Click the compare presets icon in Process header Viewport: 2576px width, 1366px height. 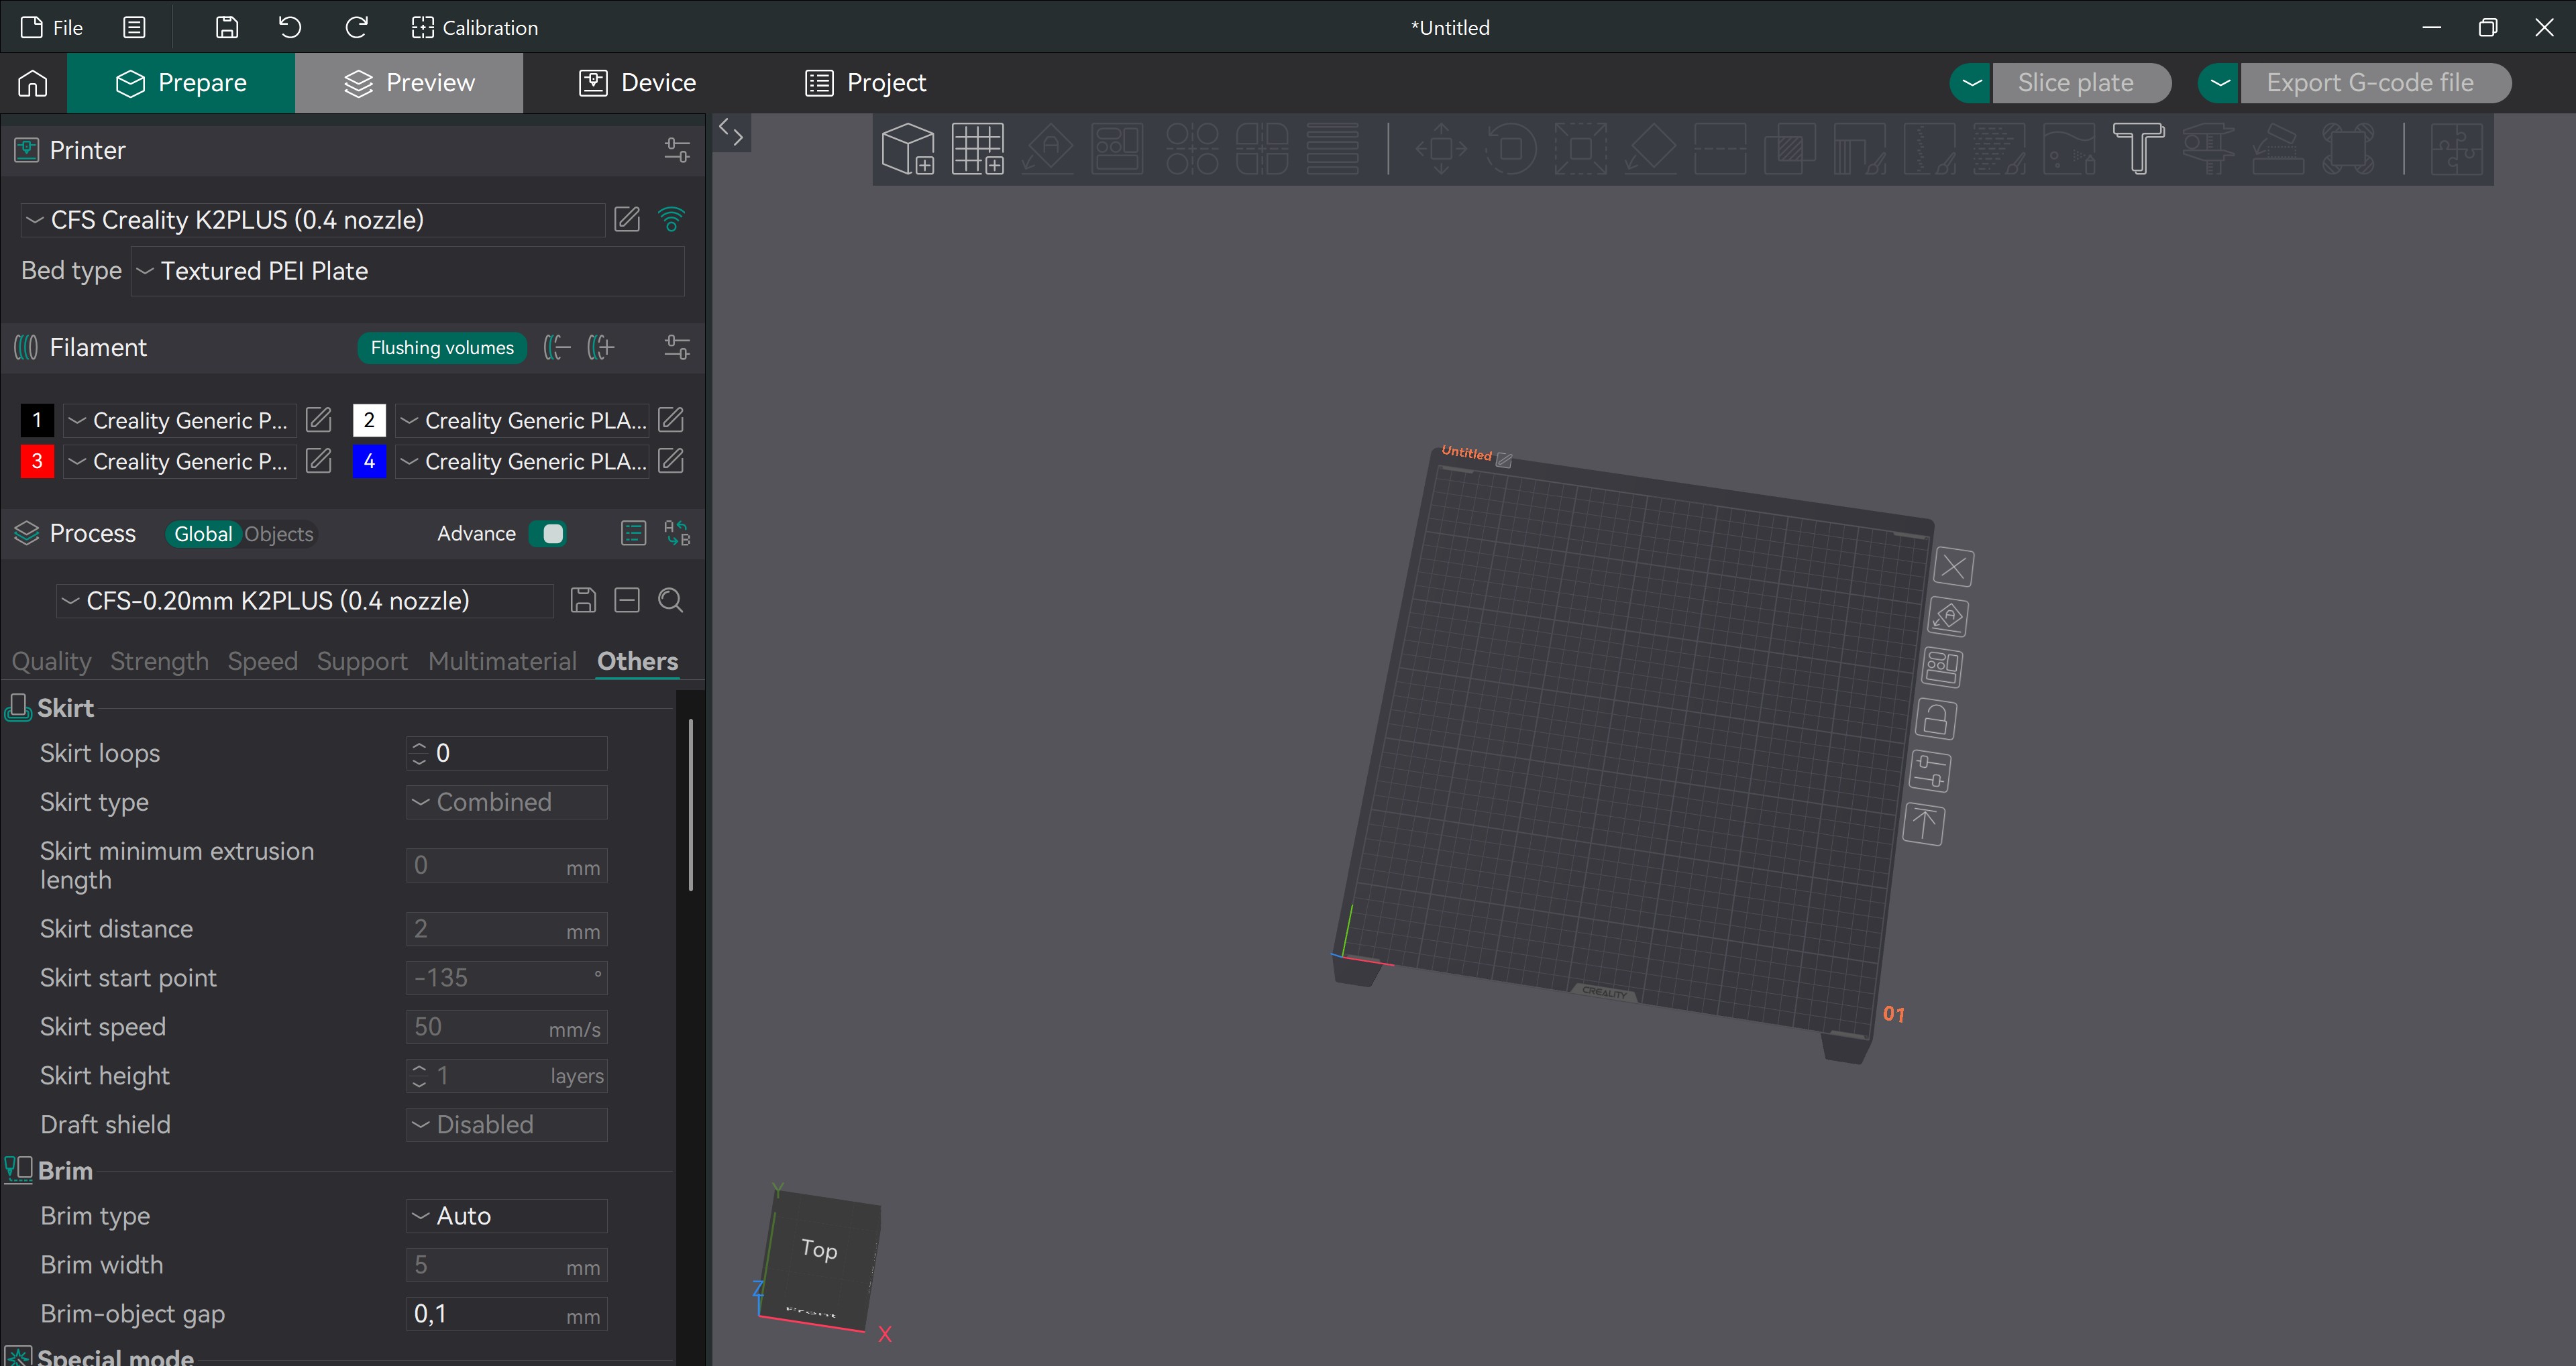click(677, 533)
